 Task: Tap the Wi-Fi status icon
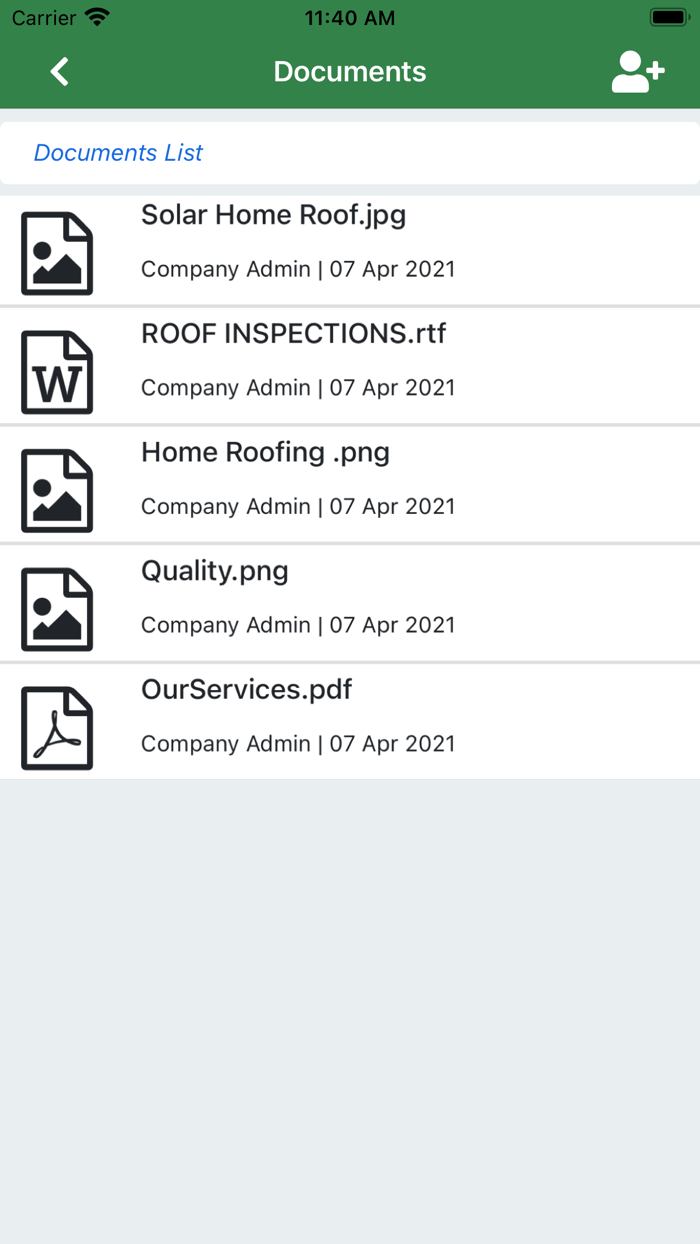click(x=97, y=18)
